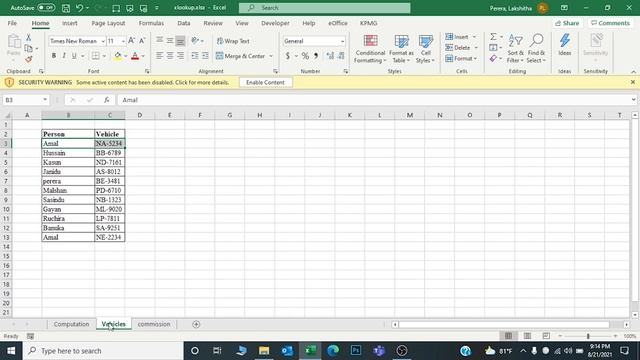Screen dimensions: 640x360
Task: Toggle AutoSave switch
Action: (46, 8)
